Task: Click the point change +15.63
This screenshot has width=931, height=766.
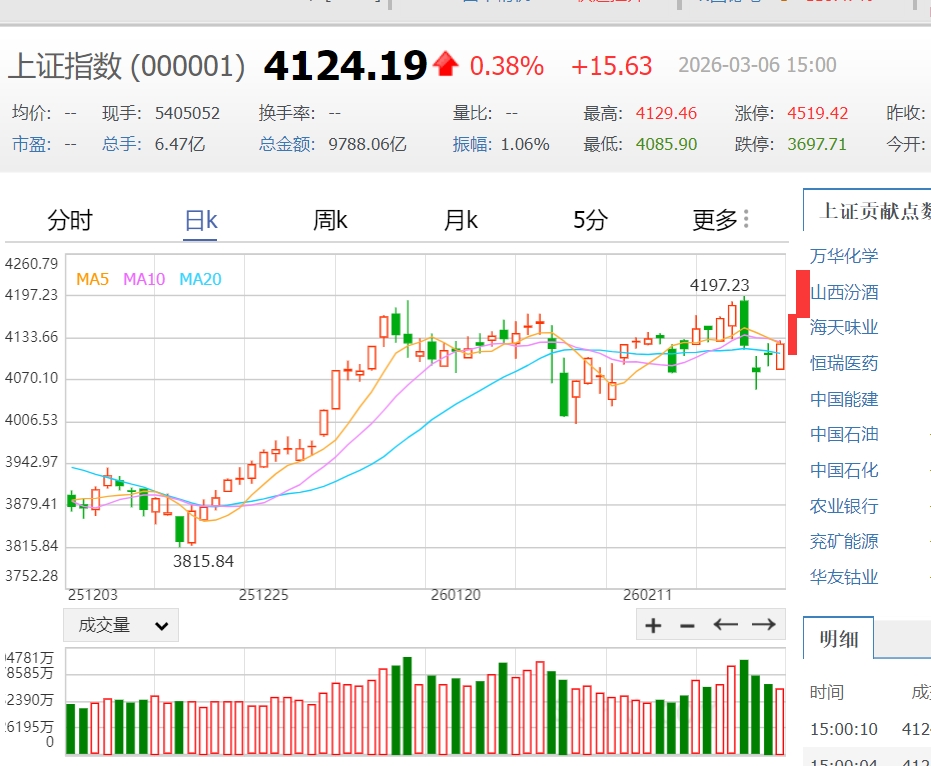Action: pos(612,66)
